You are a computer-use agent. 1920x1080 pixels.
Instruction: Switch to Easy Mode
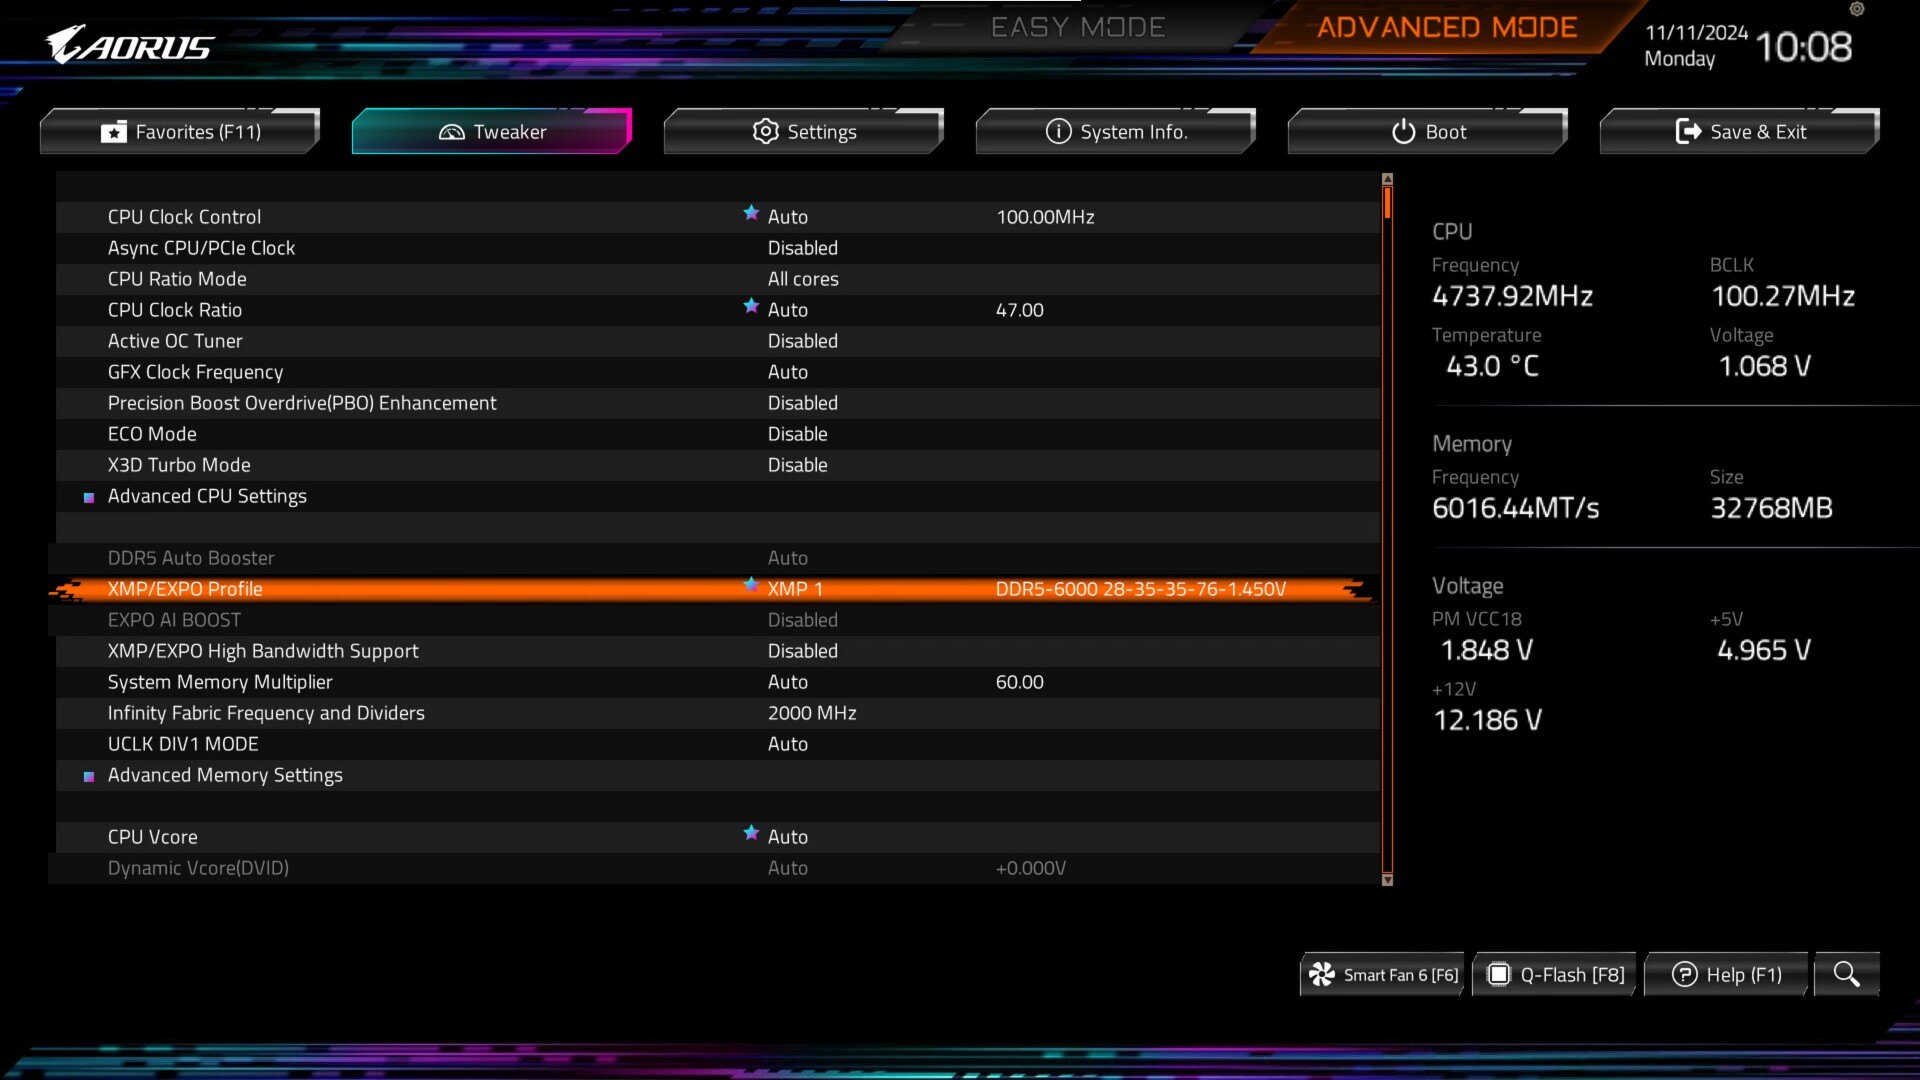coord(1078,27)
